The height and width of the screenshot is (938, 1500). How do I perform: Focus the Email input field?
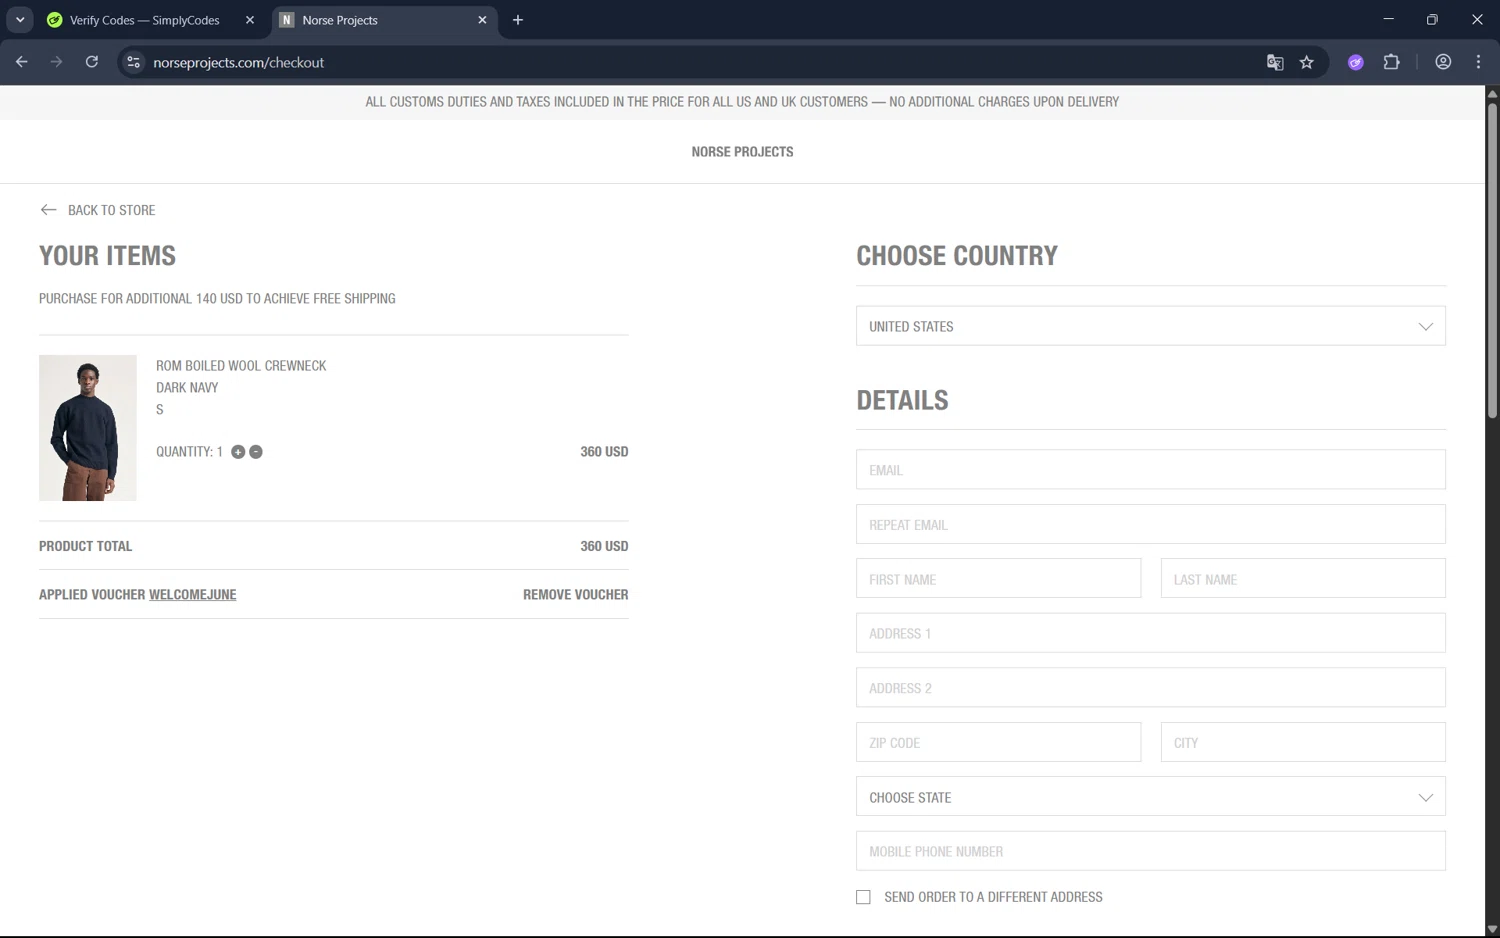[x=1151, y=470]
